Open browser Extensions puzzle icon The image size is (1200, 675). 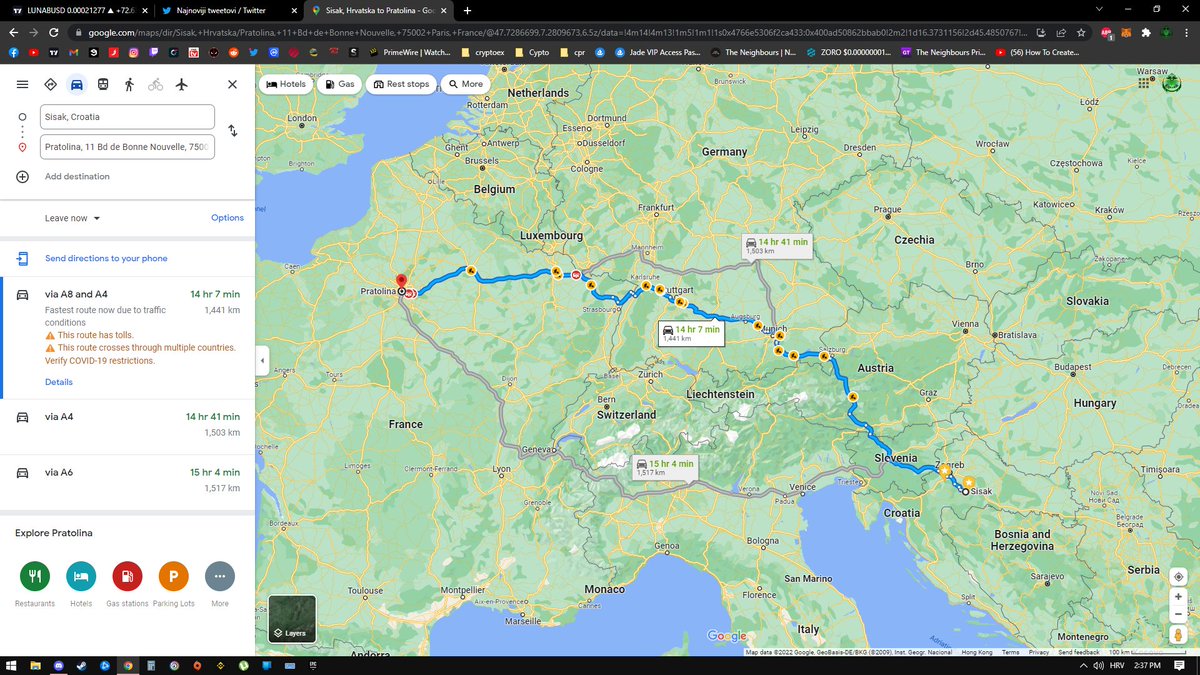(x=1144, y=32)
